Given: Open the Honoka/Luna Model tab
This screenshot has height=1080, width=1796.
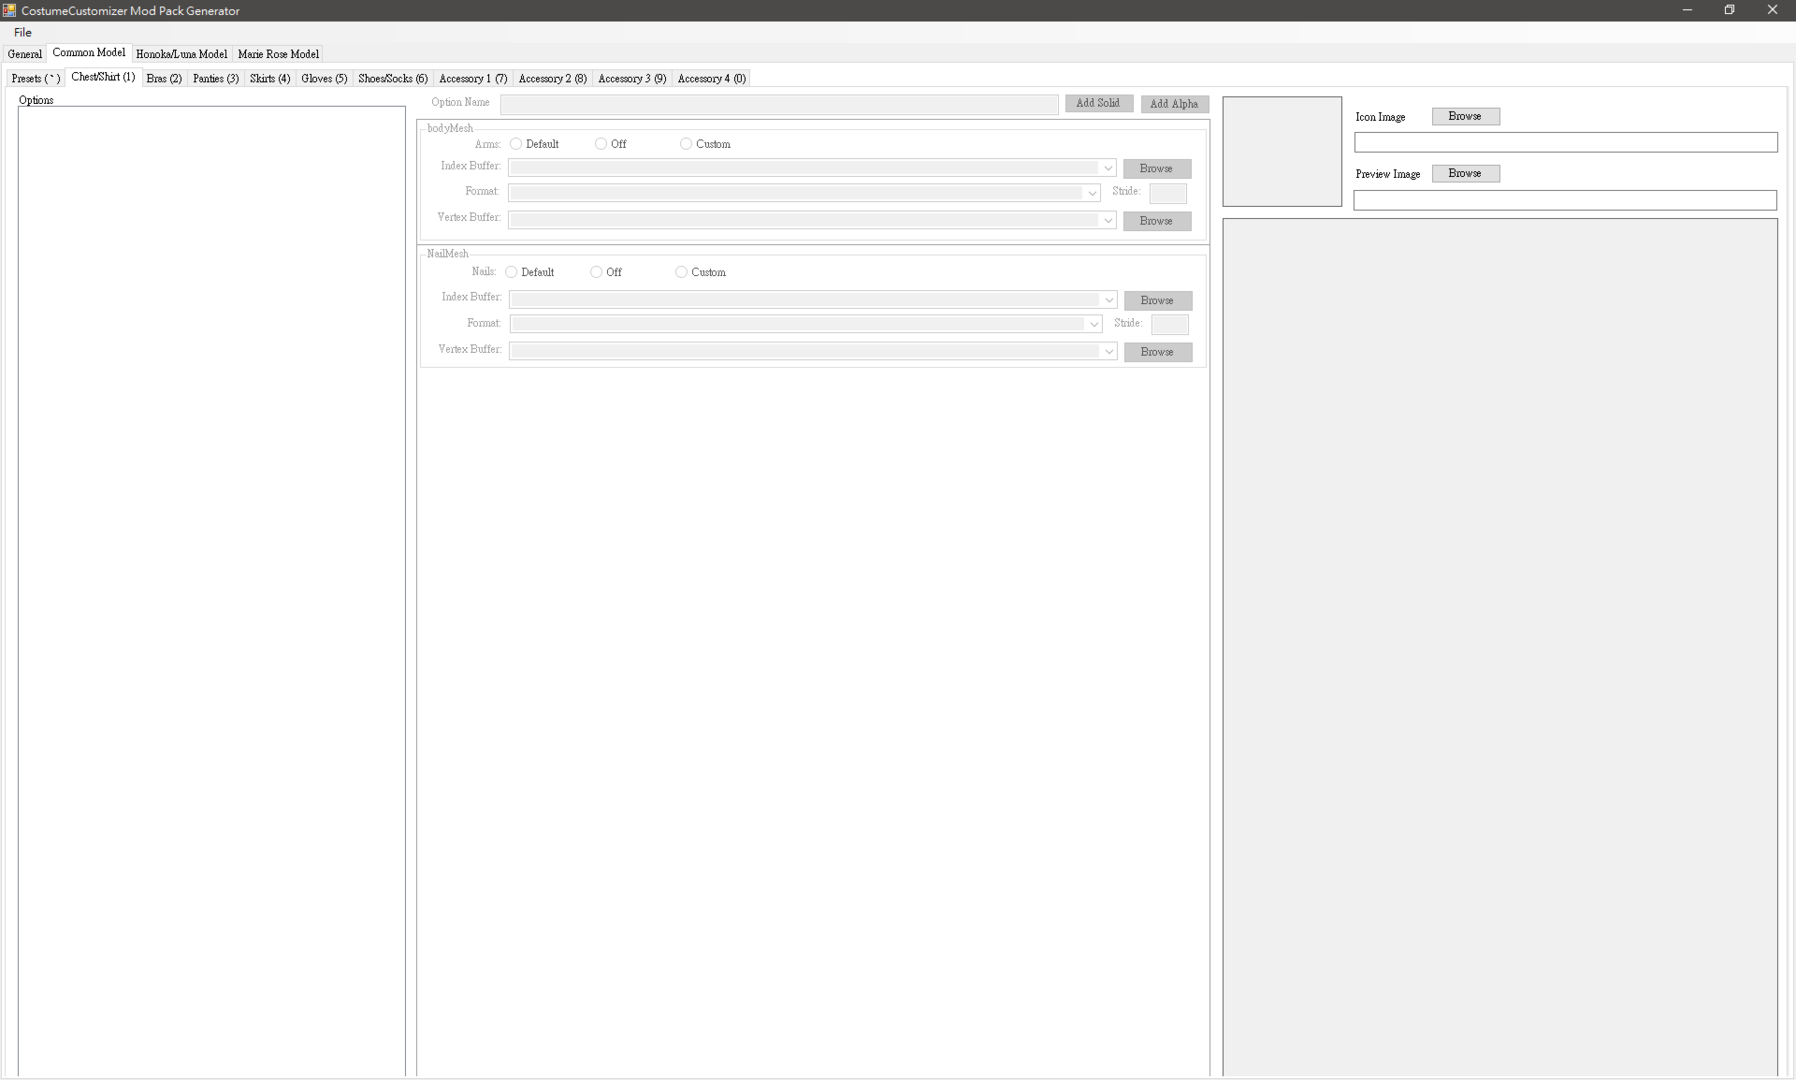Looking at the screenshot, I should [181, 54].
